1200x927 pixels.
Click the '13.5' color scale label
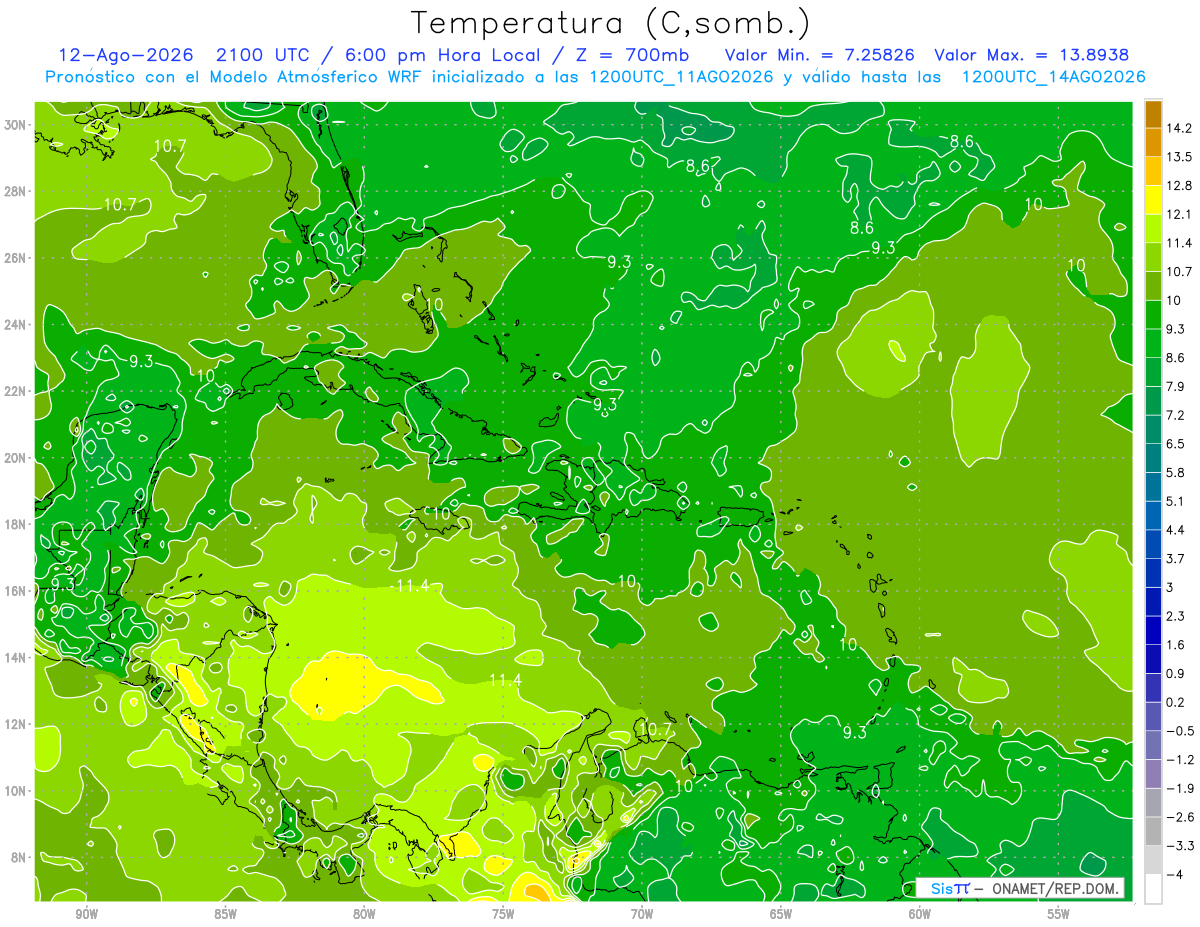(1178, 157)
